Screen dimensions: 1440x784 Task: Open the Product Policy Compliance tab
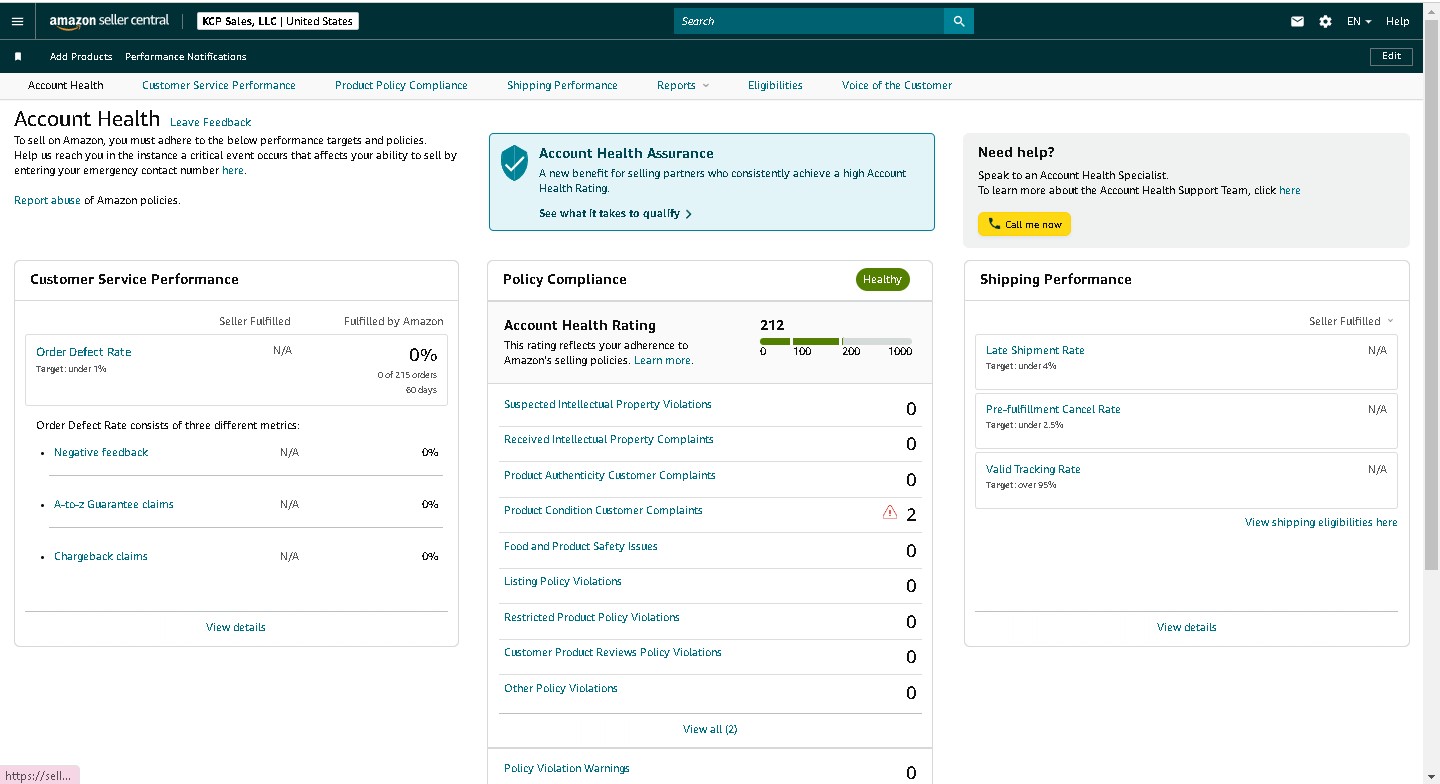401,86
